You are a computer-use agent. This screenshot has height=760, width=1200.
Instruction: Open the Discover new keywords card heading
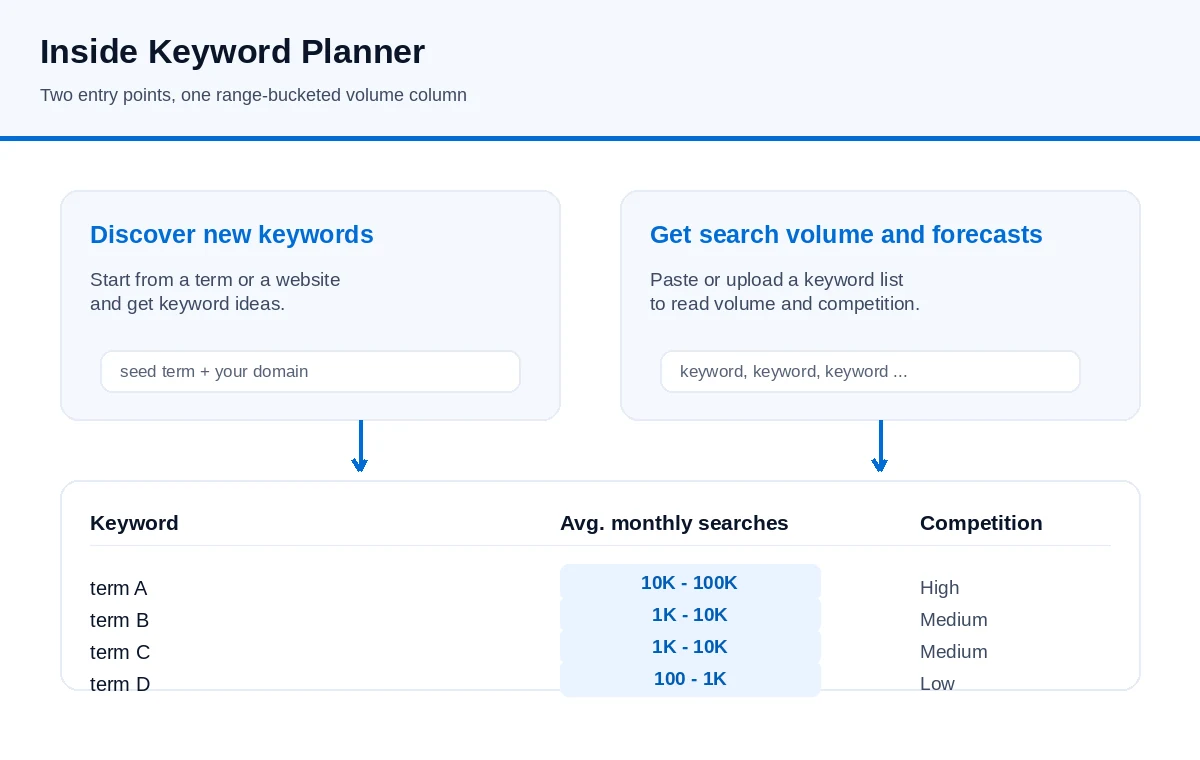point(232,235)
